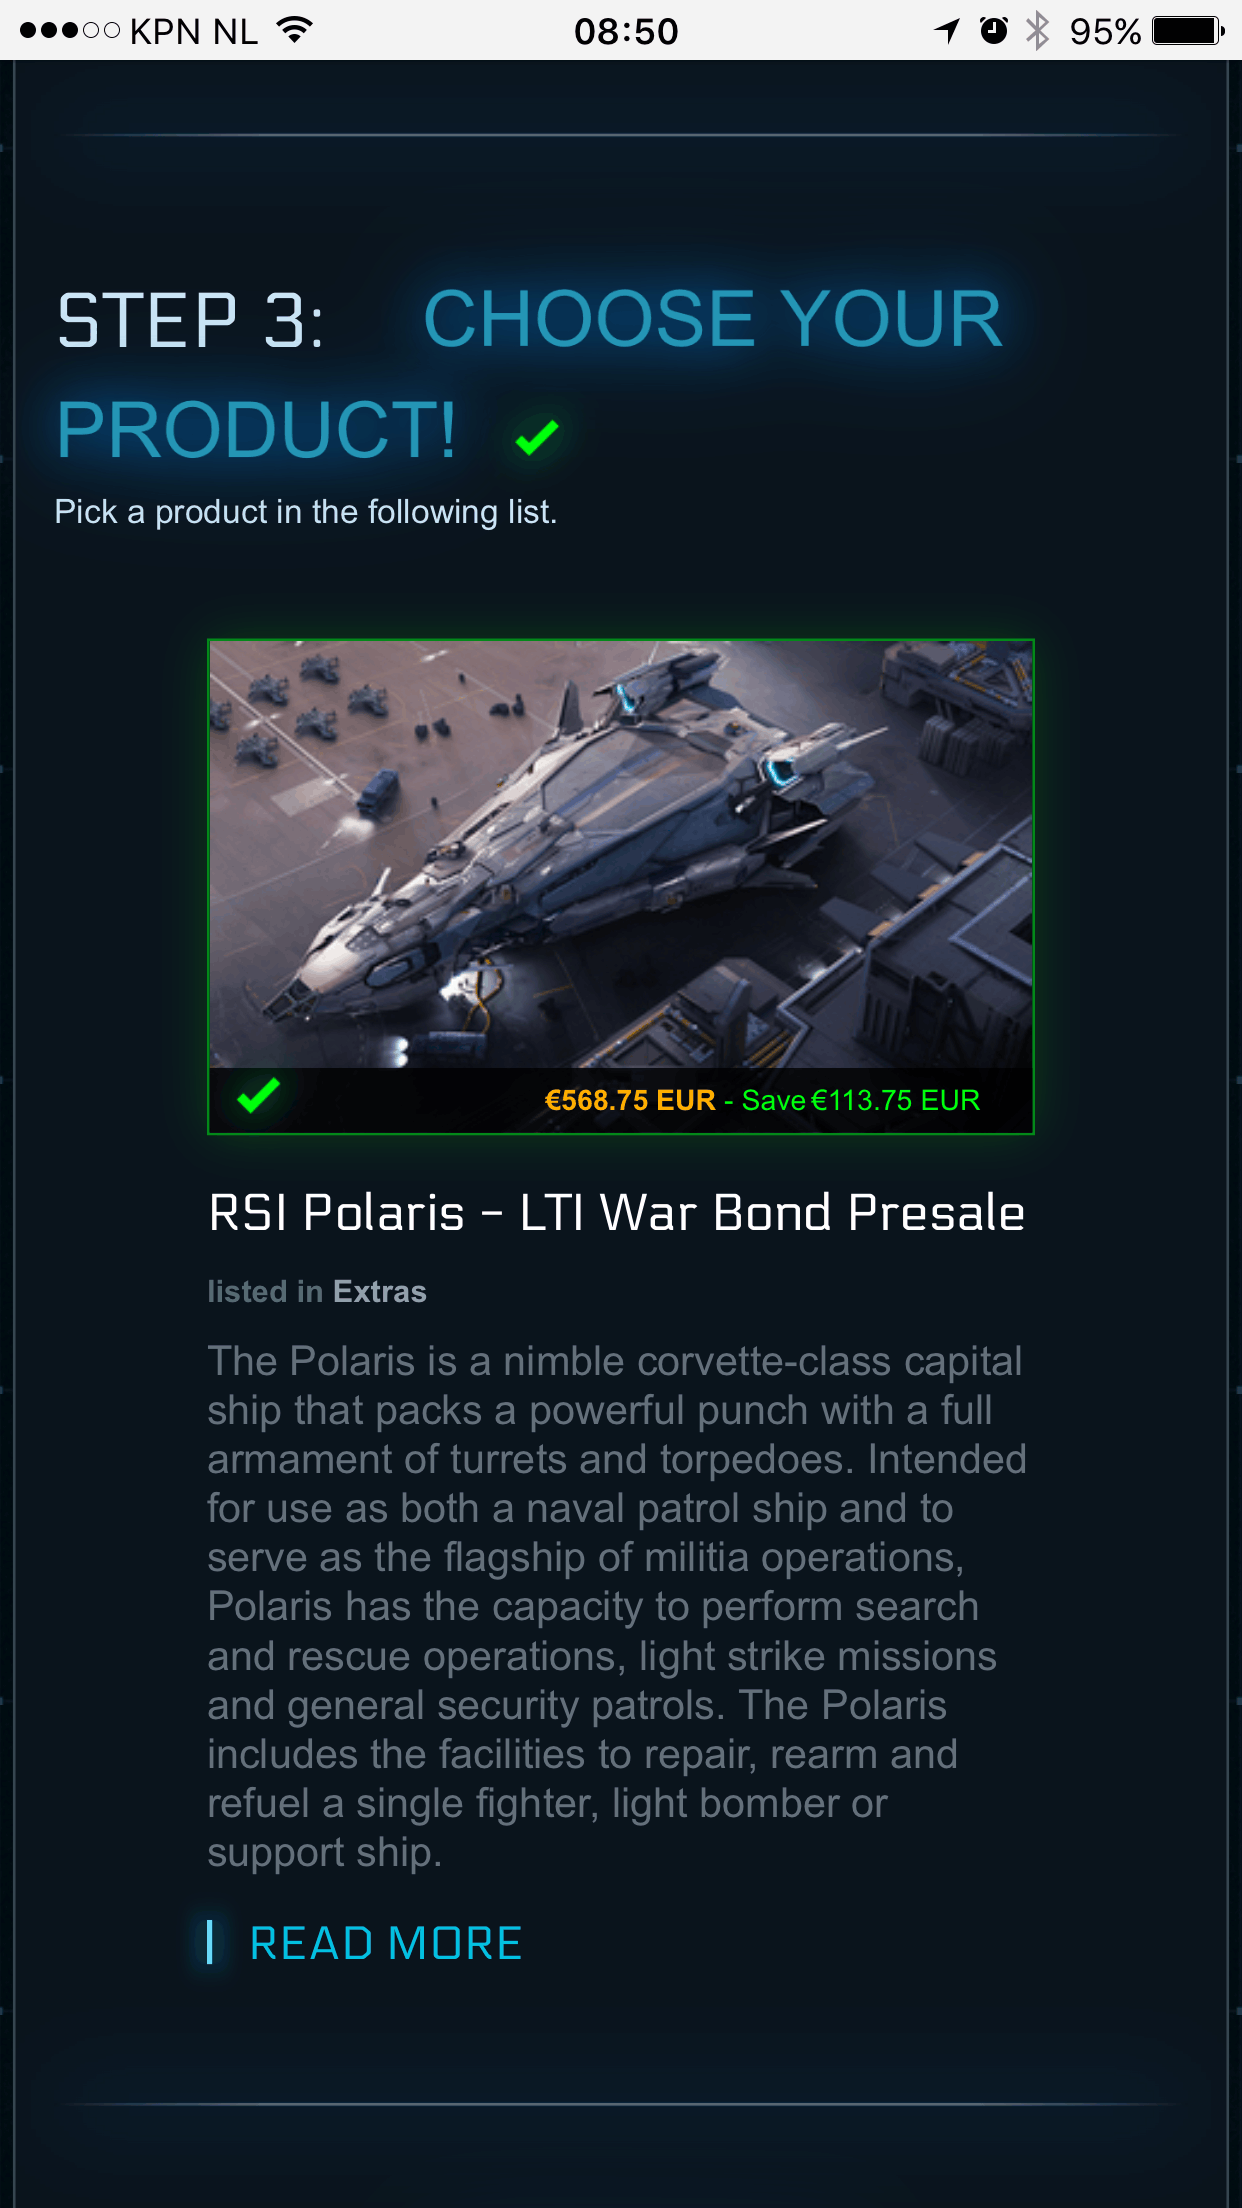Click the Save €113.75 EUR text

point(860,1100)
